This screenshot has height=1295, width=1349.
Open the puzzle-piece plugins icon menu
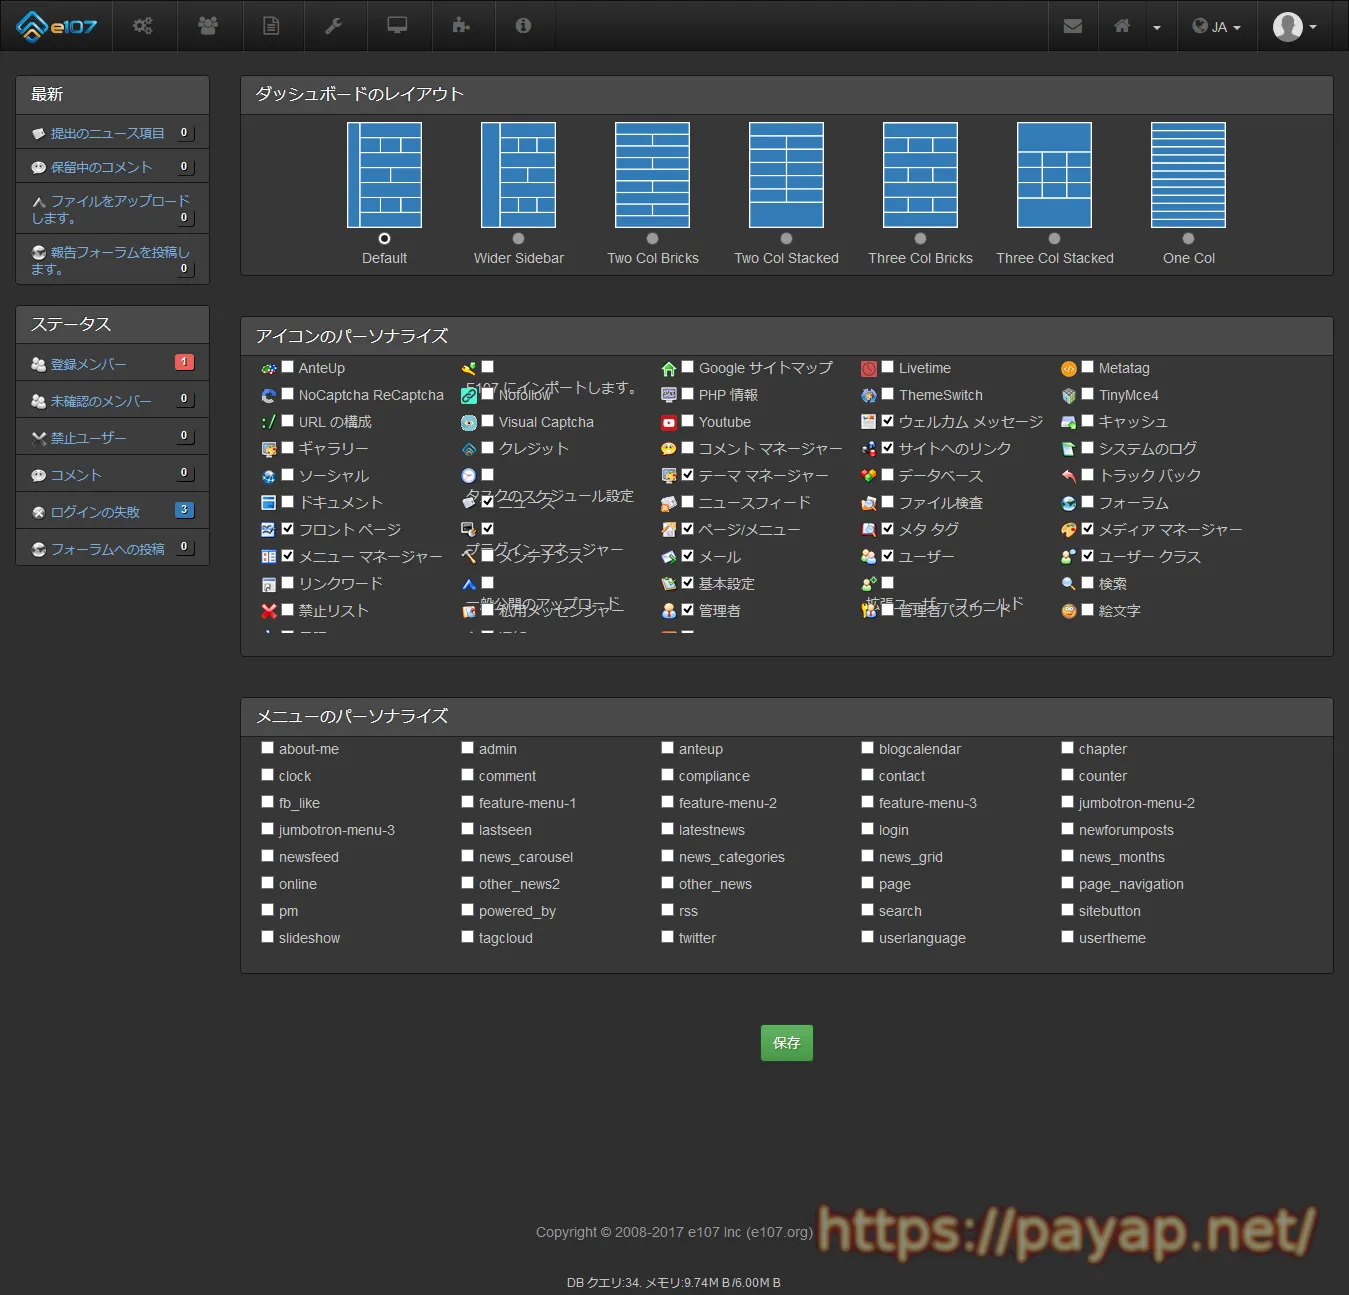[x=460, y=26]
